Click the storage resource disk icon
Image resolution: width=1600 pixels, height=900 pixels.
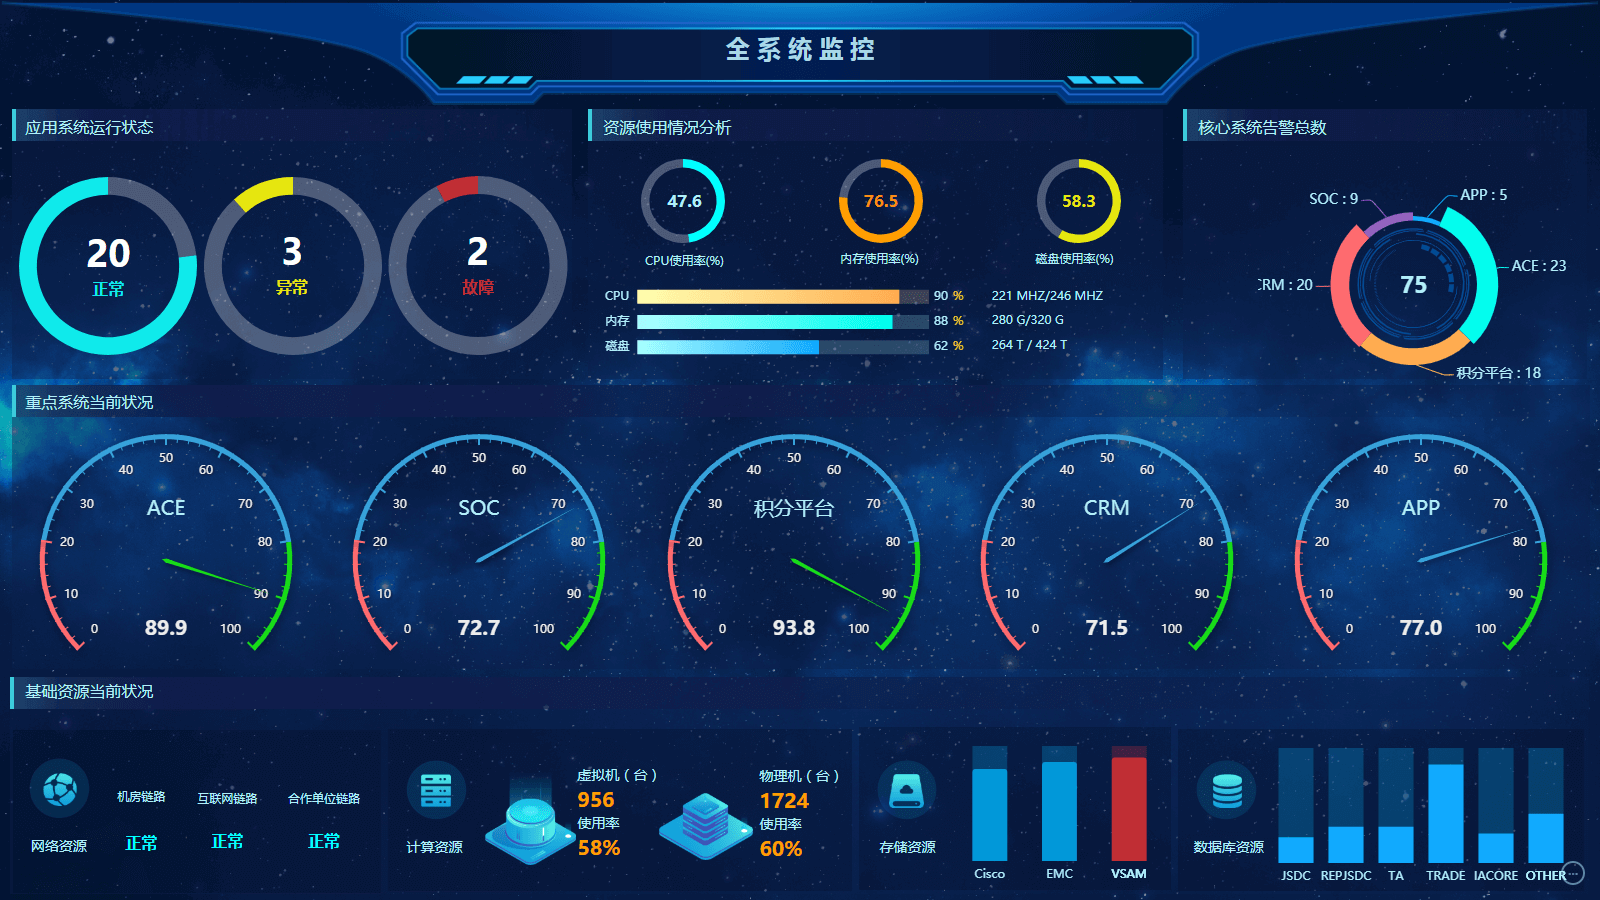tap(907, 790)
